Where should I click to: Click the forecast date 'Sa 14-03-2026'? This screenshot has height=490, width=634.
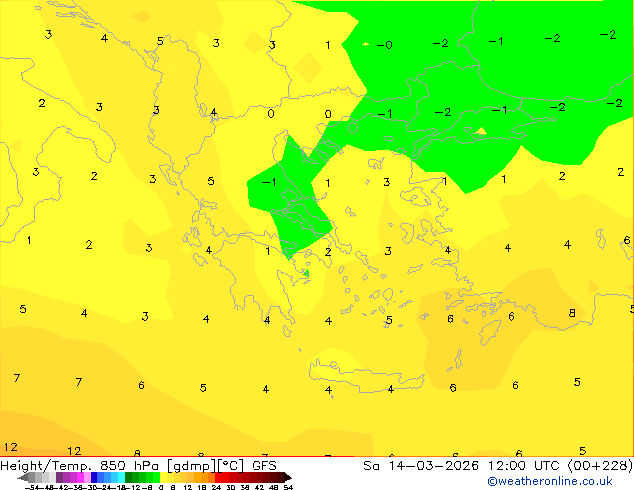(x=421, y=466)
